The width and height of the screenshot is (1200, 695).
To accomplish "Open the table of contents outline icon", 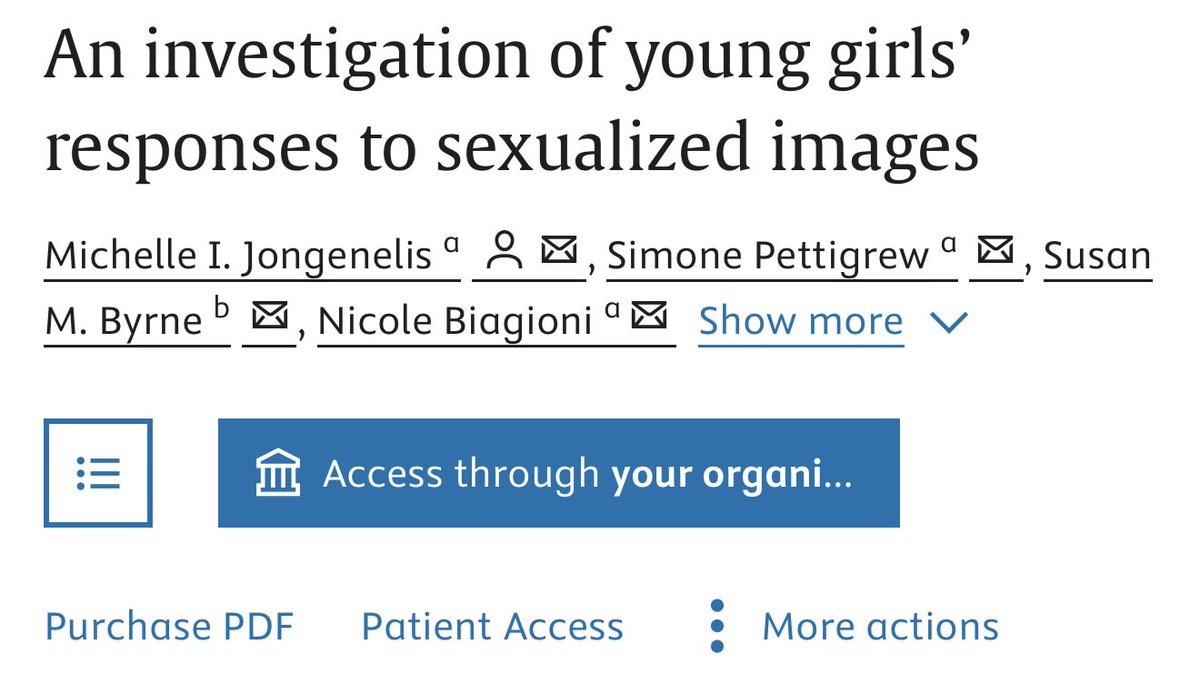I will click(98, 473).
